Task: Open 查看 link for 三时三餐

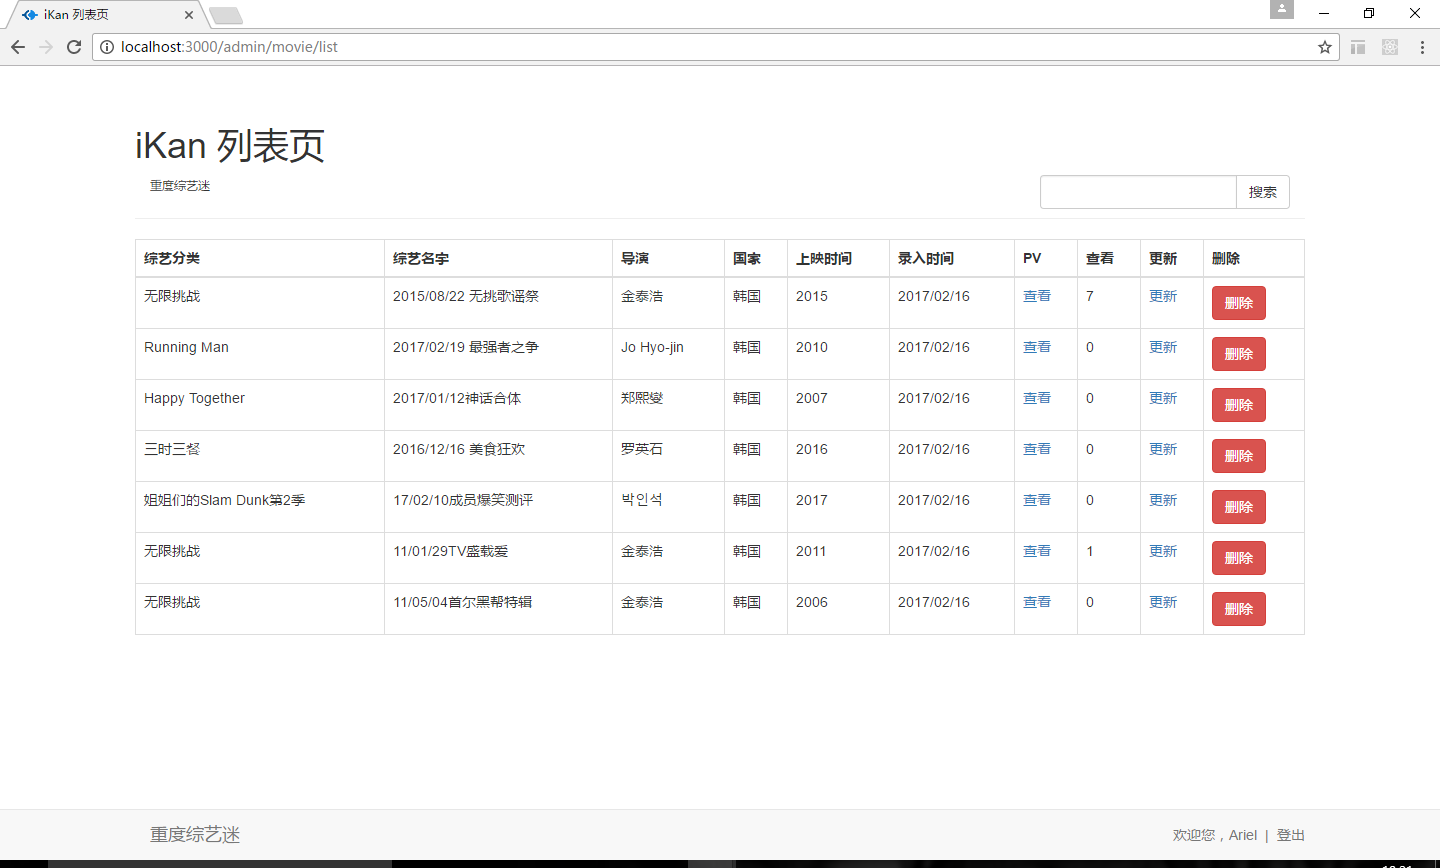Action: point(1037,449)
